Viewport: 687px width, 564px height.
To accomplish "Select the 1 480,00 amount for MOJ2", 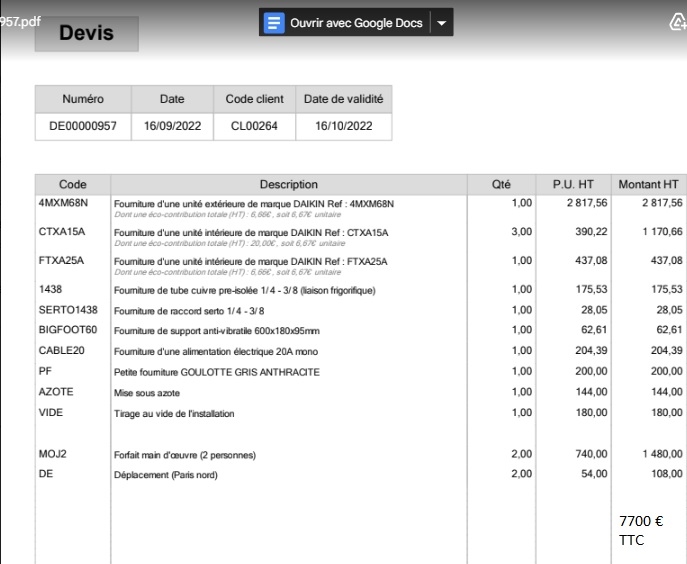I will [x=658, y=454].
